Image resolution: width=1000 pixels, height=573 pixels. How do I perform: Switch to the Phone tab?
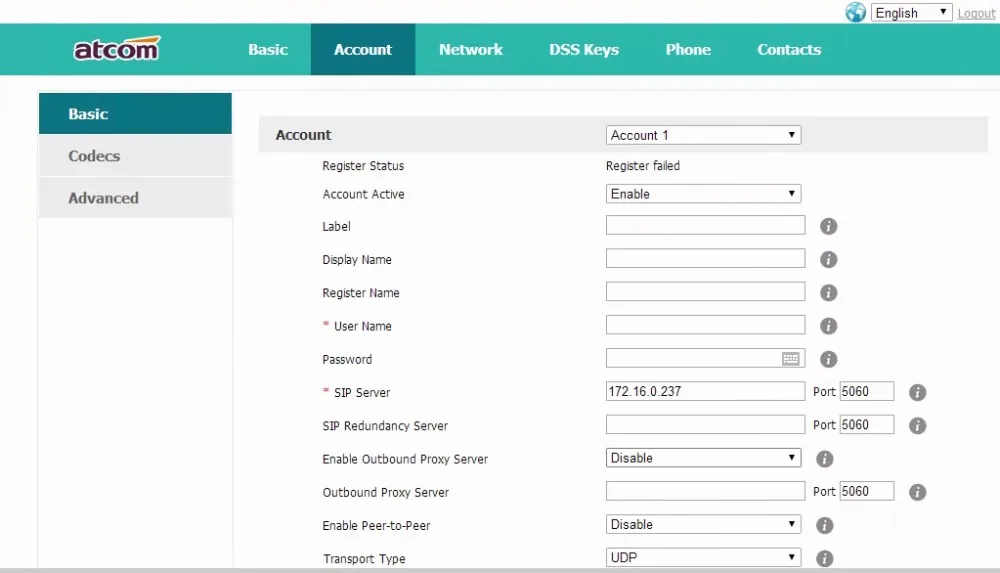coord(688,49)
